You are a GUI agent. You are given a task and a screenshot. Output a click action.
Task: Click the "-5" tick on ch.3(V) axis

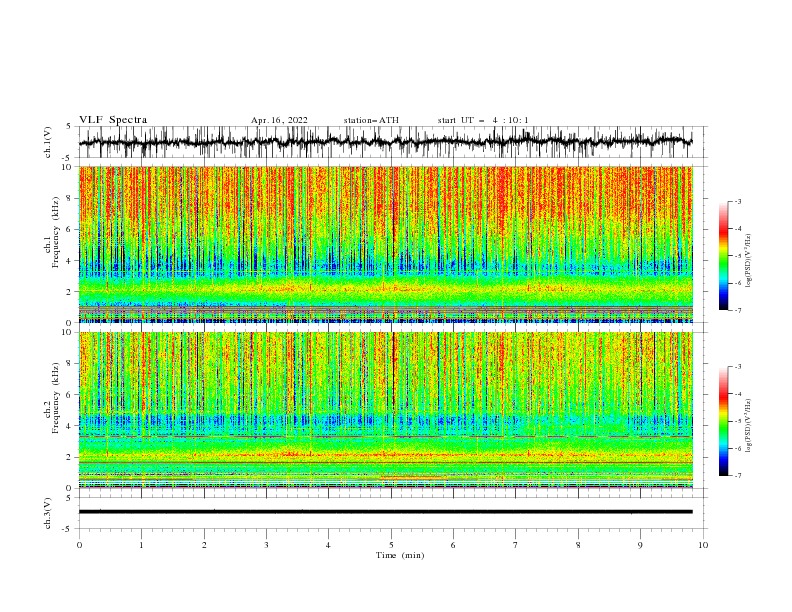click(67, 529)
